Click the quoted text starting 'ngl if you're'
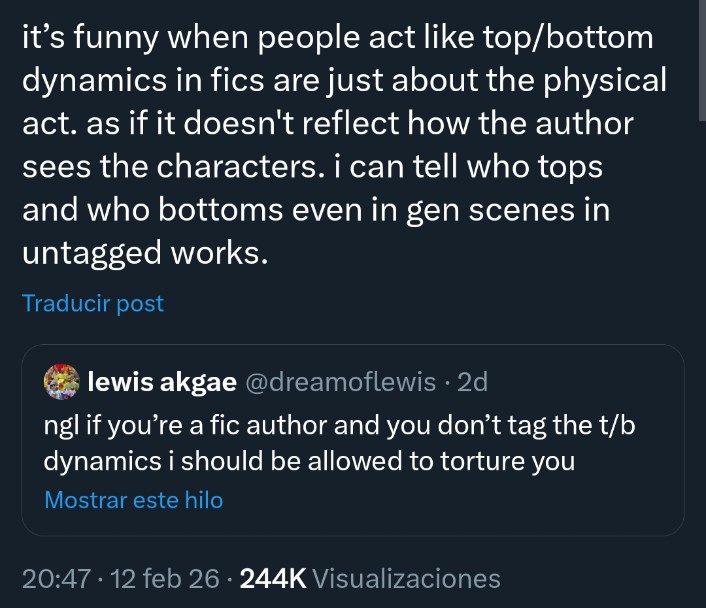Viewport: 706px width, 608px height. pyautogui.click(x=340, y=425)
